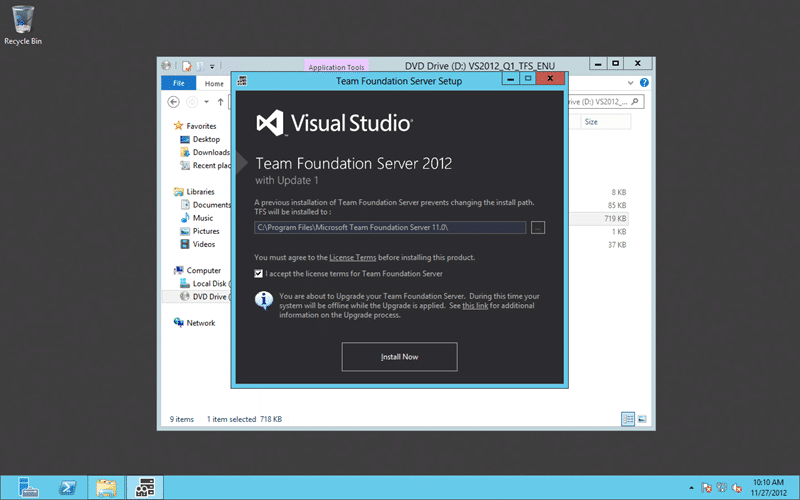This screenshot has width=800, height=500.
Task: Sort files by the Size column header
Action: [x=605, y=122]
